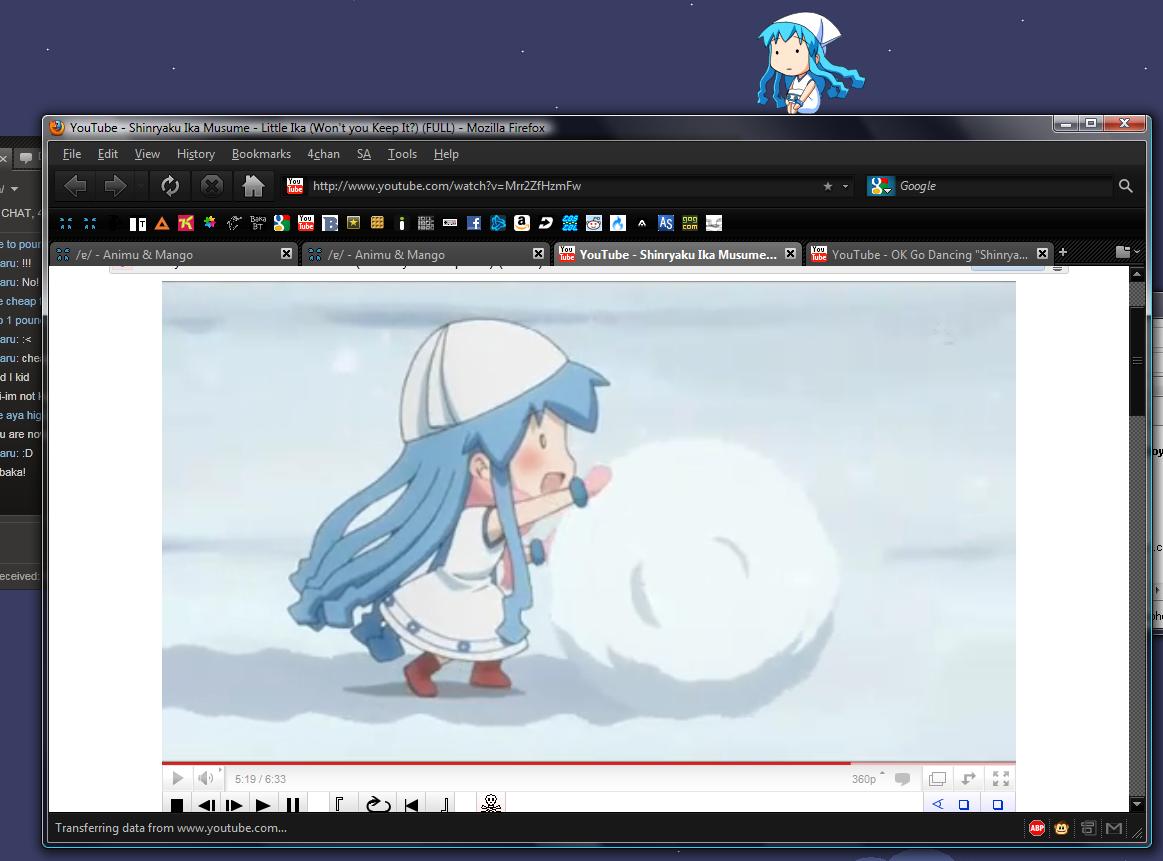
Task: Open the white T bookmark icon
Action: (x=138, y=223)
